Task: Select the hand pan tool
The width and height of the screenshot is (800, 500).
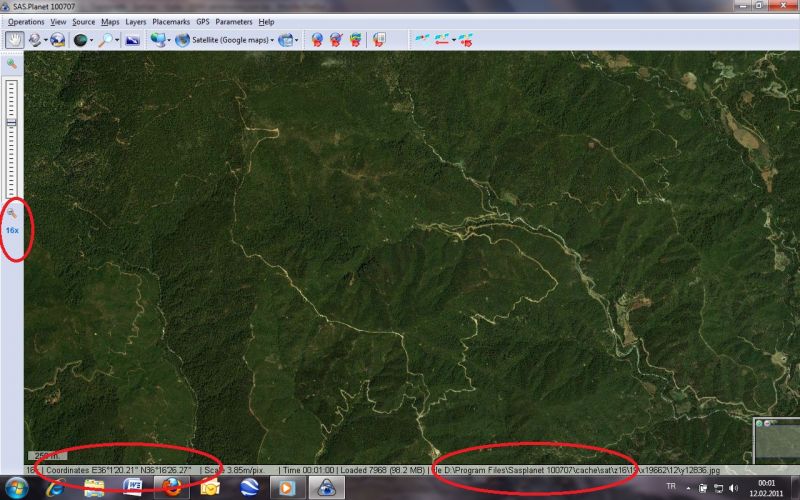Action: pyautogui.click(x=14, y=40)
